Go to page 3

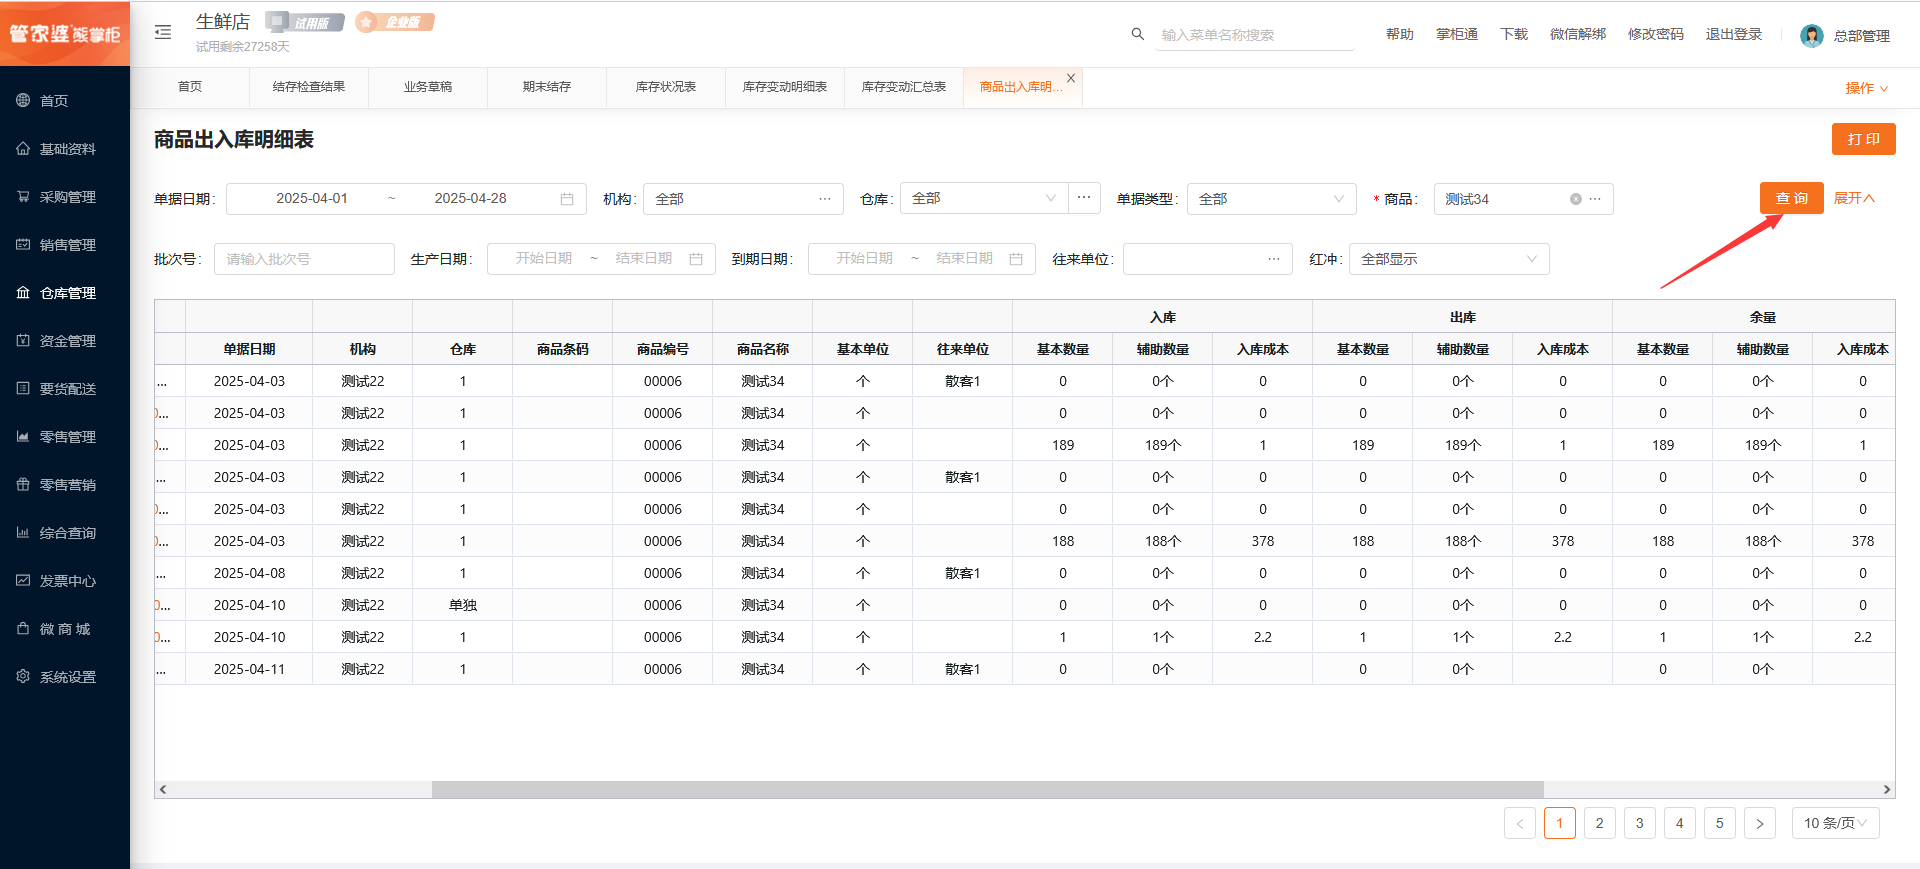pos(1640,823)
